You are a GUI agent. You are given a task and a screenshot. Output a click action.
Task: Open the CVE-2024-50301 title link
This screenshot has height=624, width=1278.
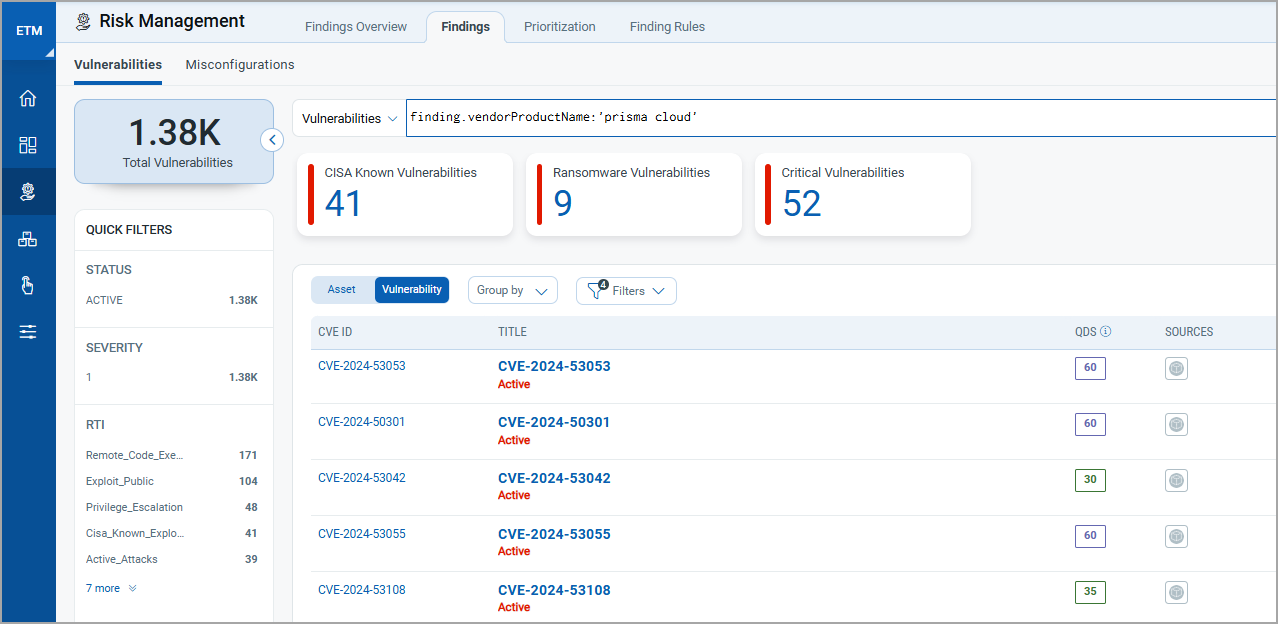[x=554, y=422]
